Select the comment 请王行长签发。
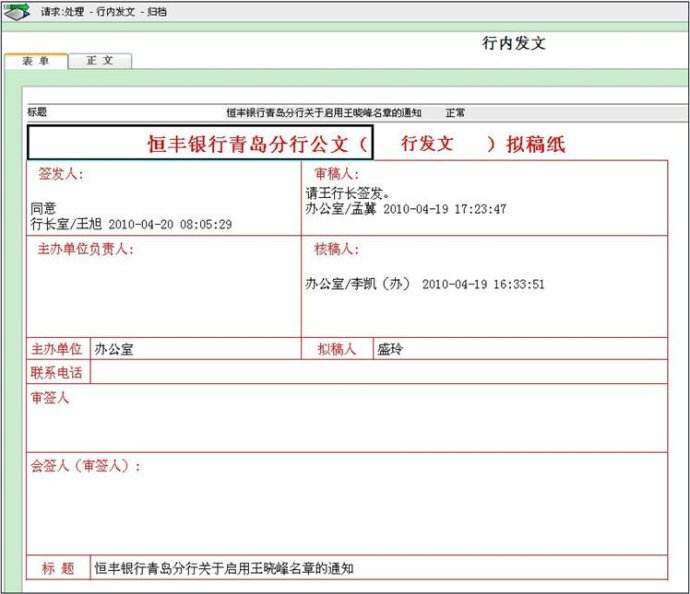The image size is (690, 594). click(348, 193)
